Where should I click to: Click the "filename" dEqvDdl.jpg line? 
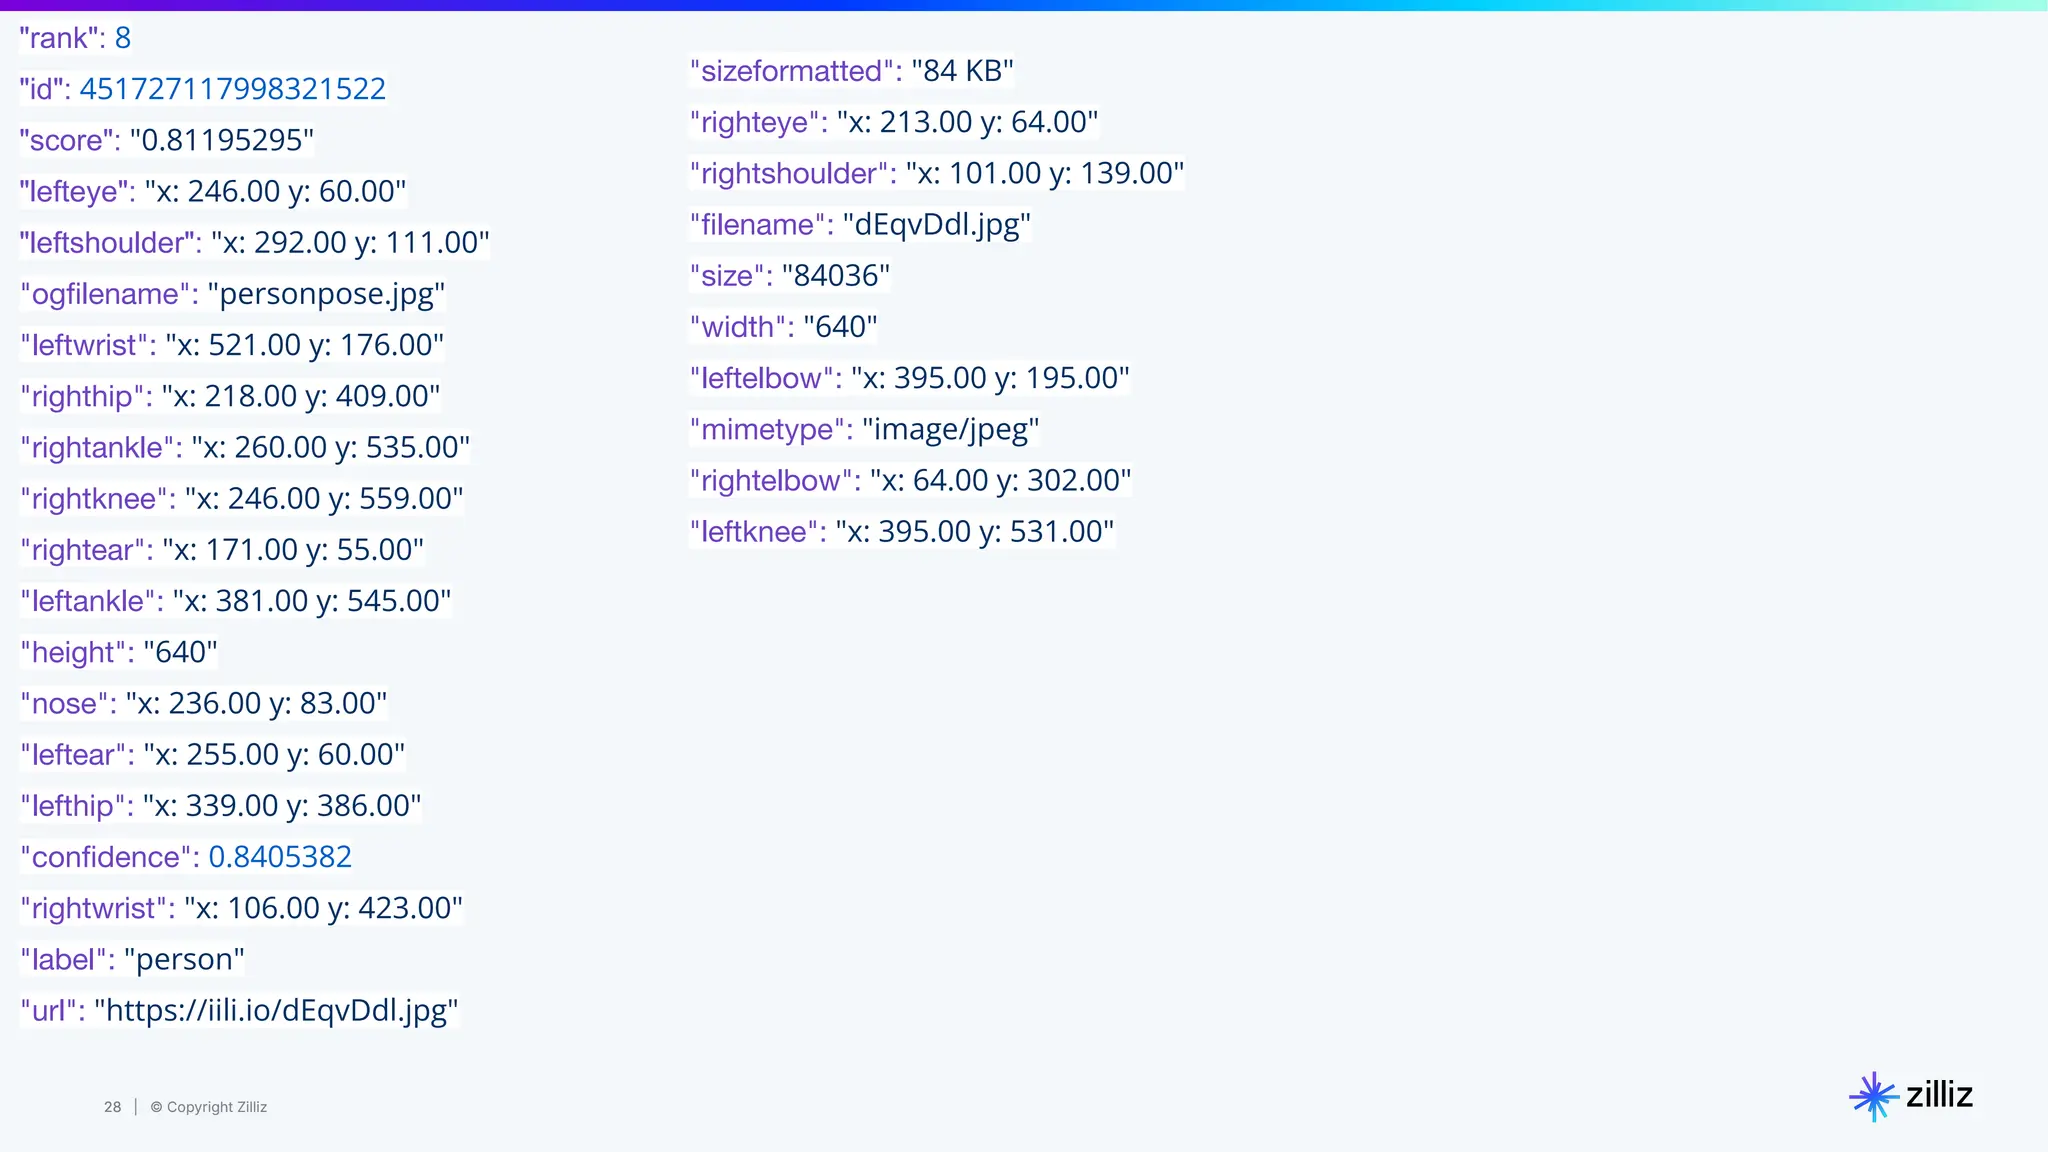pyautogui.click(x=860, y=224)
